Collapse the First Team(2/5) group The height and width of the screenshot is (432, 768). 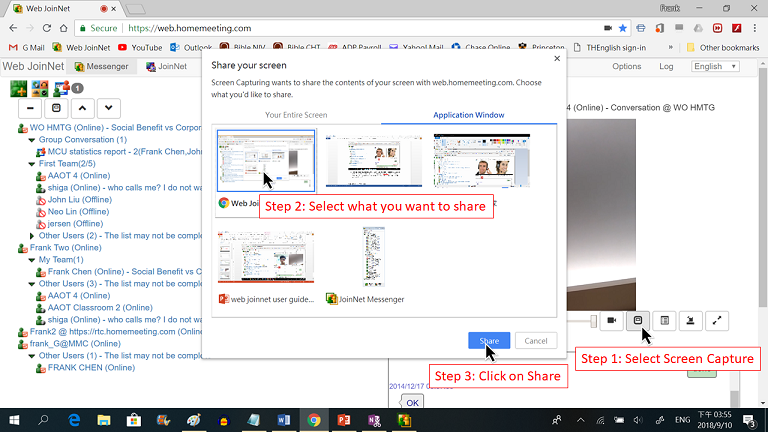pos(32,163)
